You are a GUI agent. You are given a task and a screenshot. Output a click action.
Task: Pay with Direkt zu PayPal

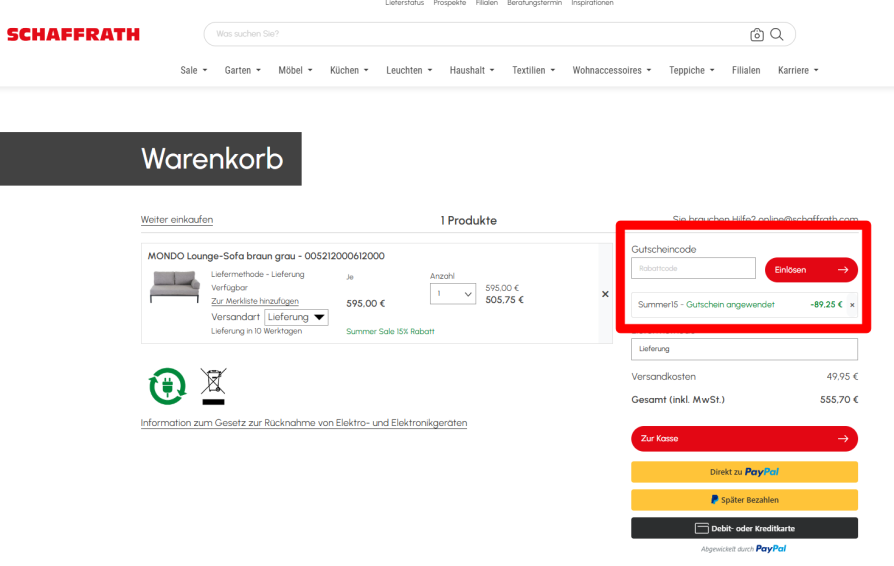point(744,472)
